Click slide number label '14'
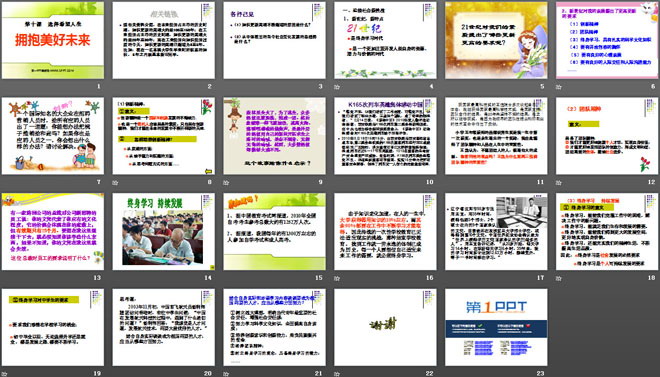This screenshot has height=377, width=660. [x=208, y=278]
